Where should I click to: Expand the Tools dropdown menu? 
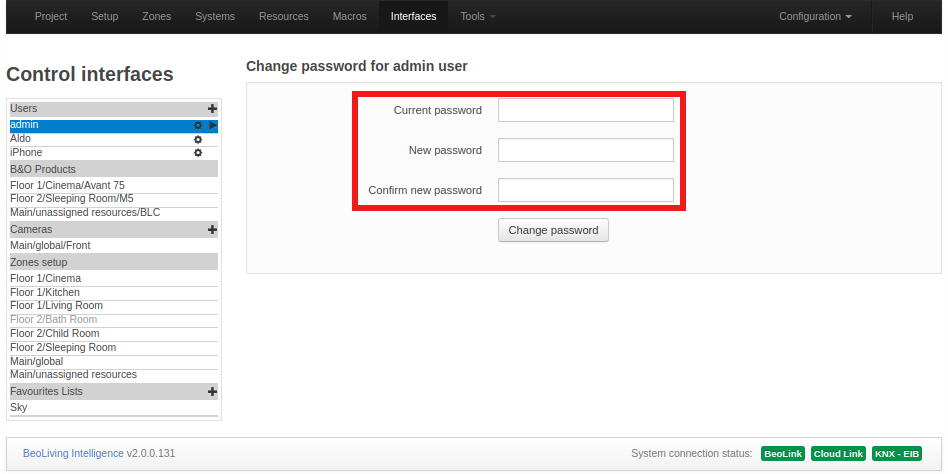click(x=478, y=16)
